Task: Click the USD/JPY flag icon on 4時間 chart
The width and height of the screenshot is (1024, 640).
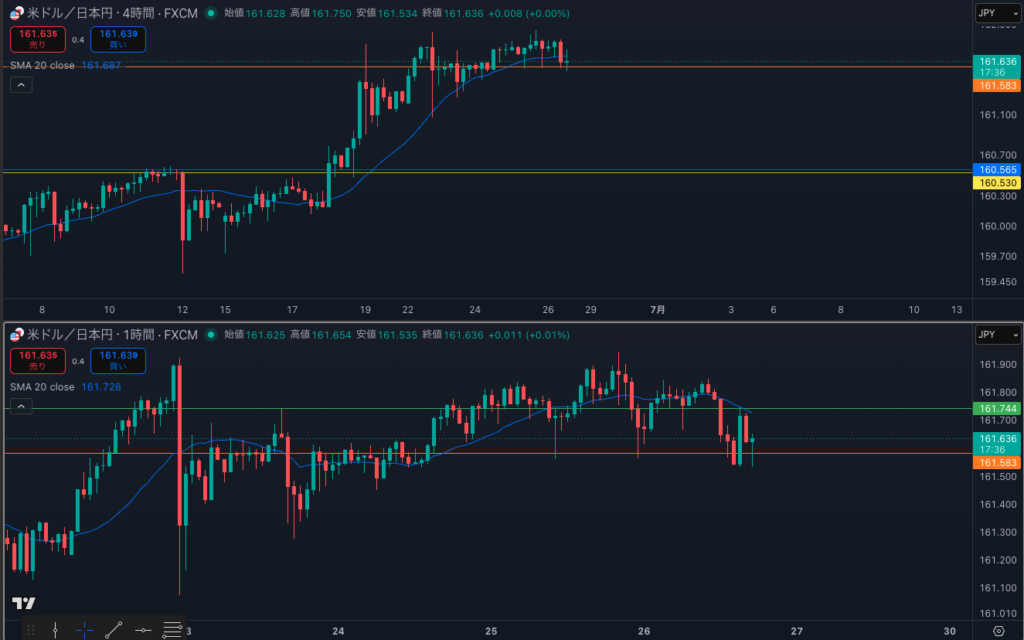Action: (x=16, y=13)
